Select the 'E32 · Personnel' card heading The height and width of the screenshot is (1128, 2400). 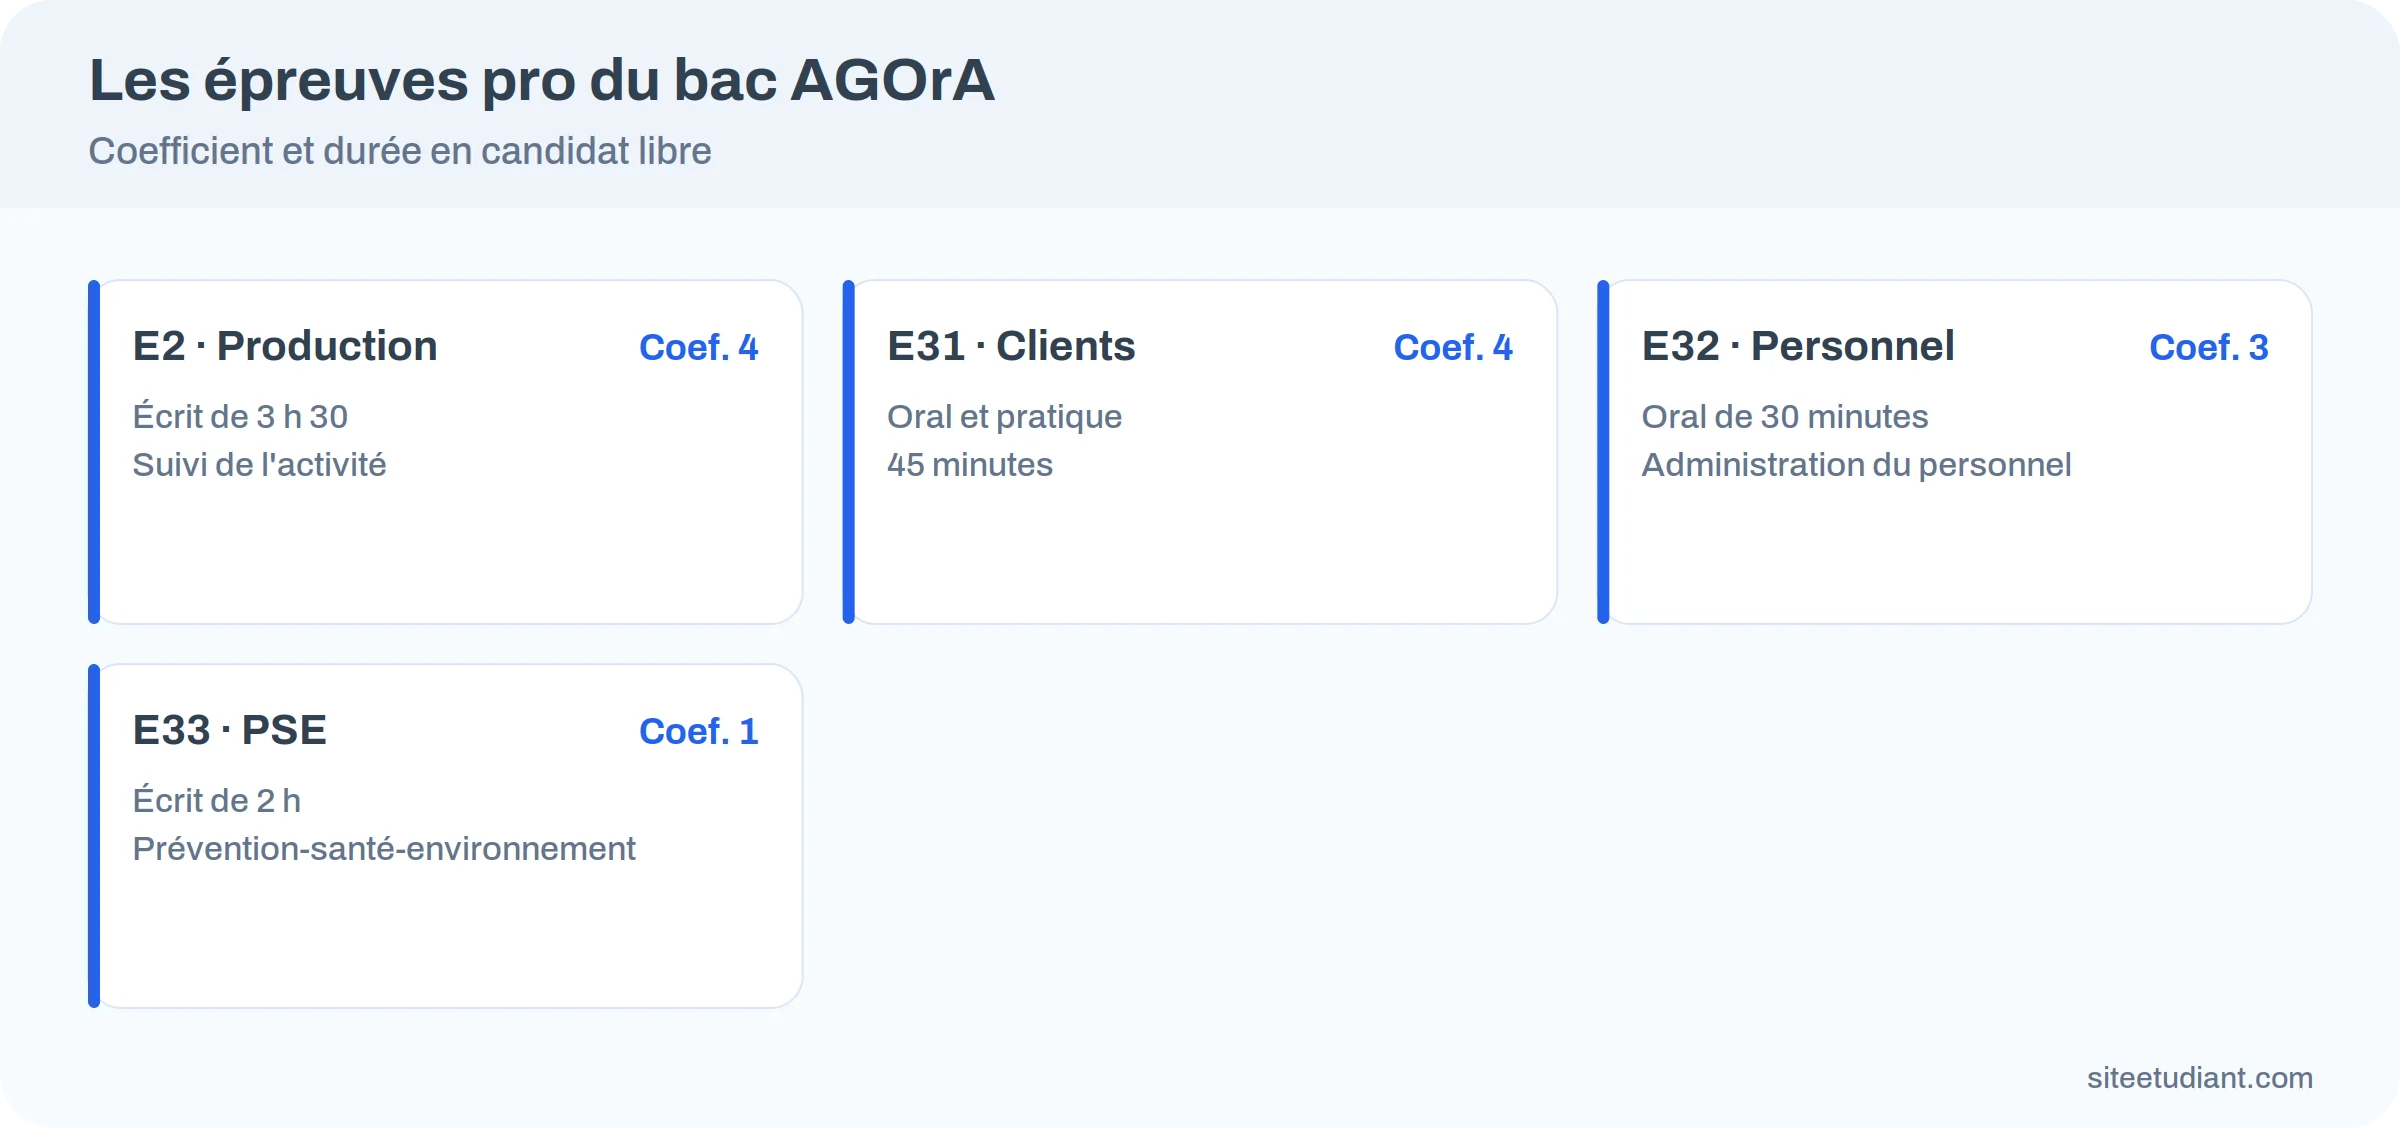(x=1798, y=346)
